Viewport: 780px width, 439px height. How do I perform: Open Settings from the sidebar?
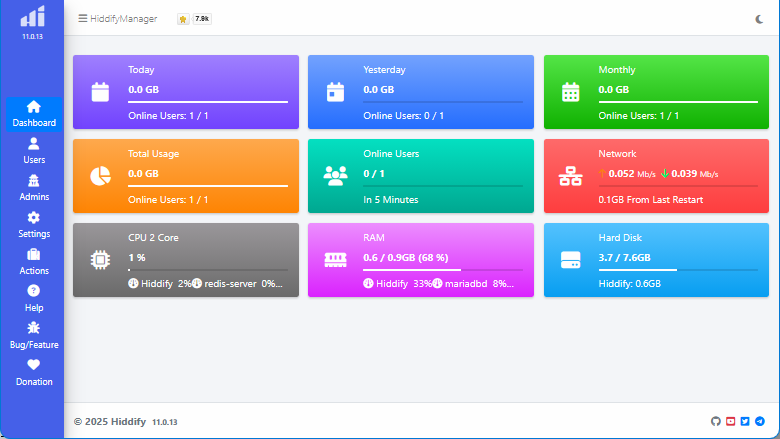(x=34, y=224)
